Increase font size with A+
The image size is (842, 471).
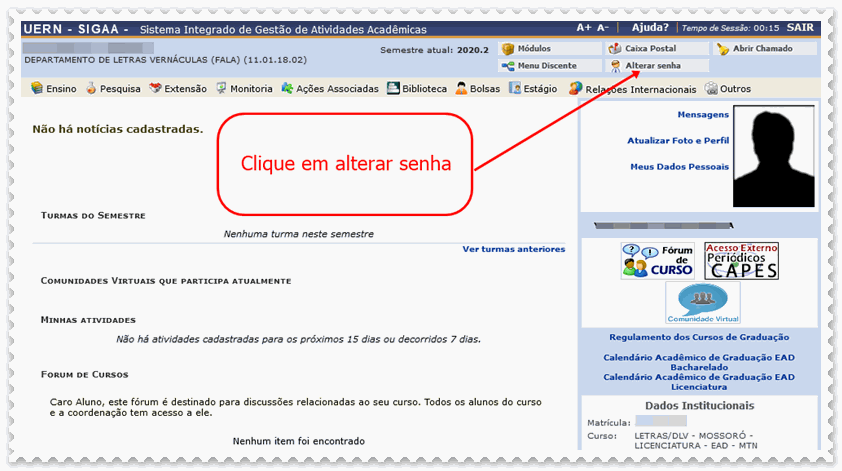tap(584, 29)
